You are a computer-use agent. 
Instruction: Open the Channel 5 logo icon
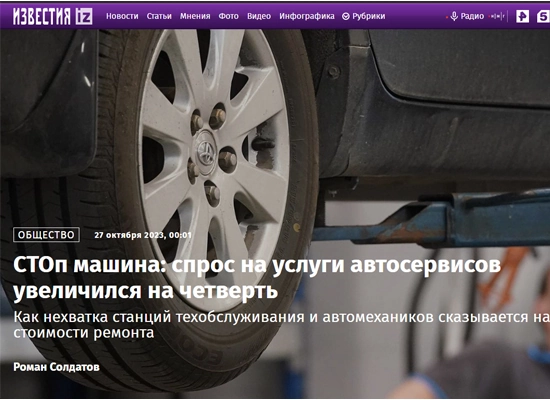(543, 16)
